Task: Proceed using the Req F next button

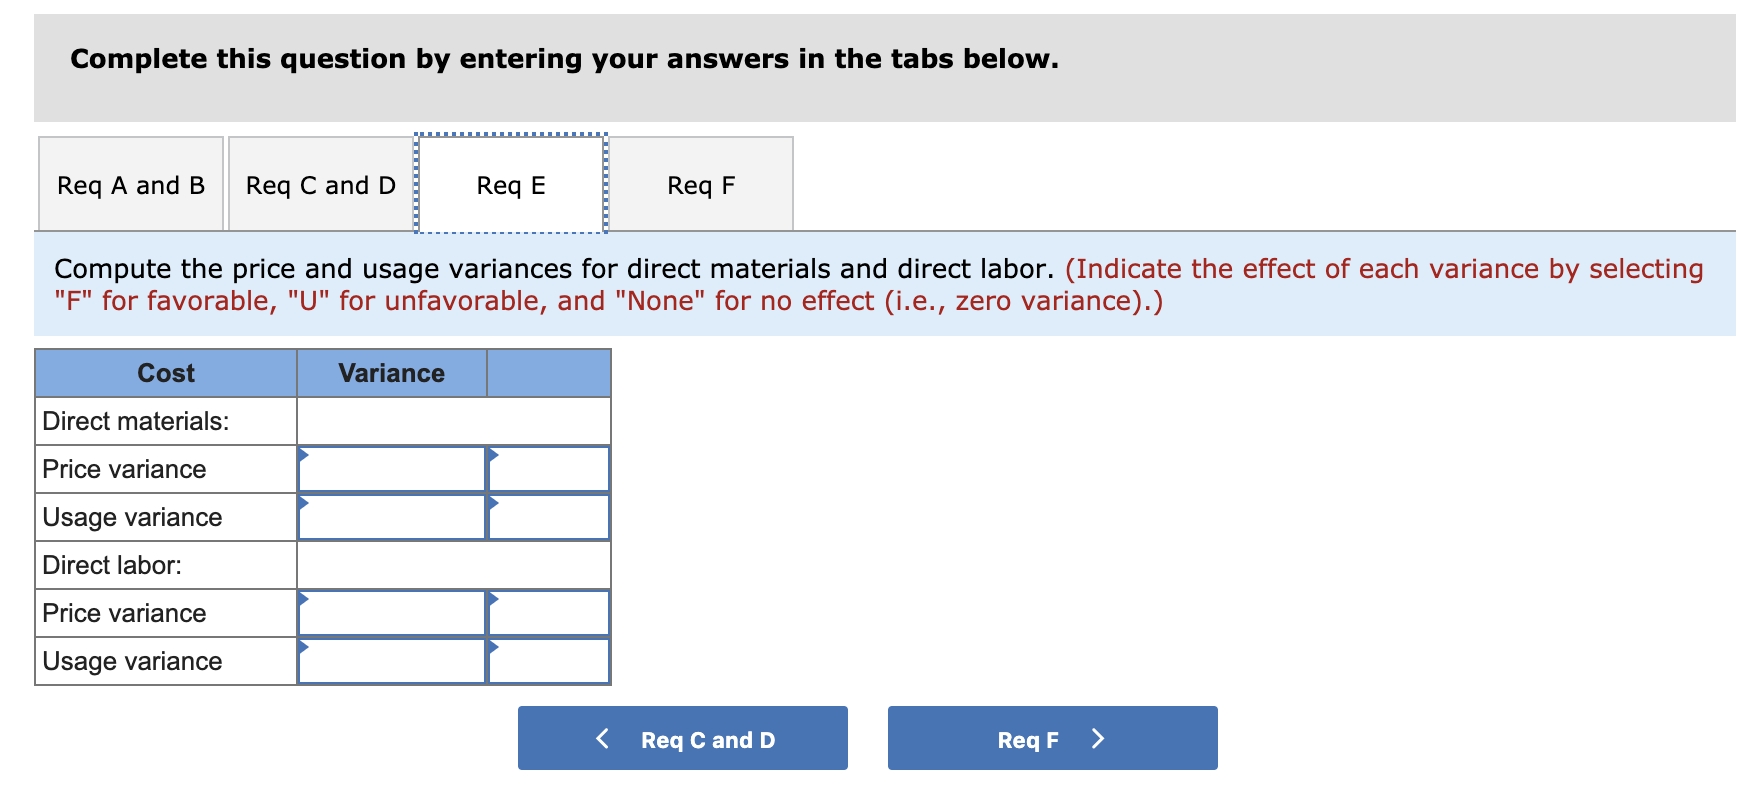Action: click(1052, 739)
